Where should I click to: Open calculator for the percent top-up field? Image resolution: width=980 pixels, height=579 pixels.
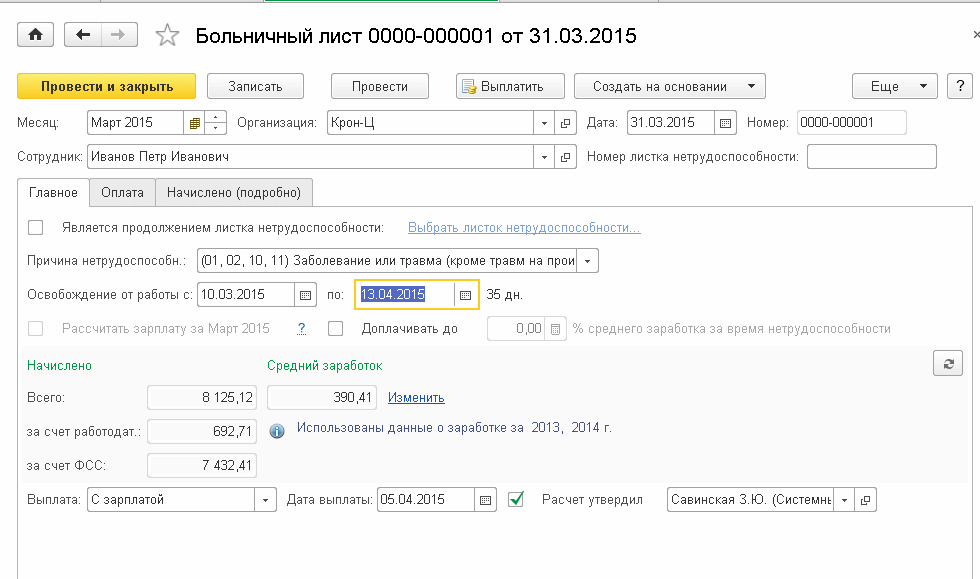pos(556,330)
